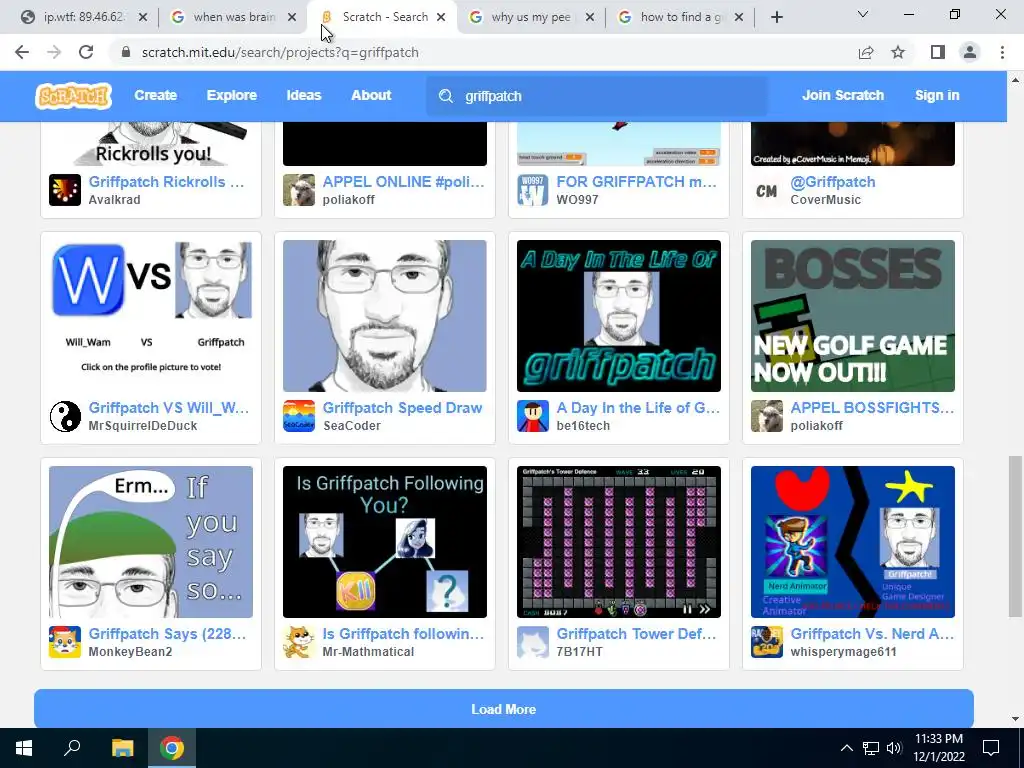The image size is (1024, 768).
Task: Open A Day In The Life thumbnail
Action: pos(618,316)
